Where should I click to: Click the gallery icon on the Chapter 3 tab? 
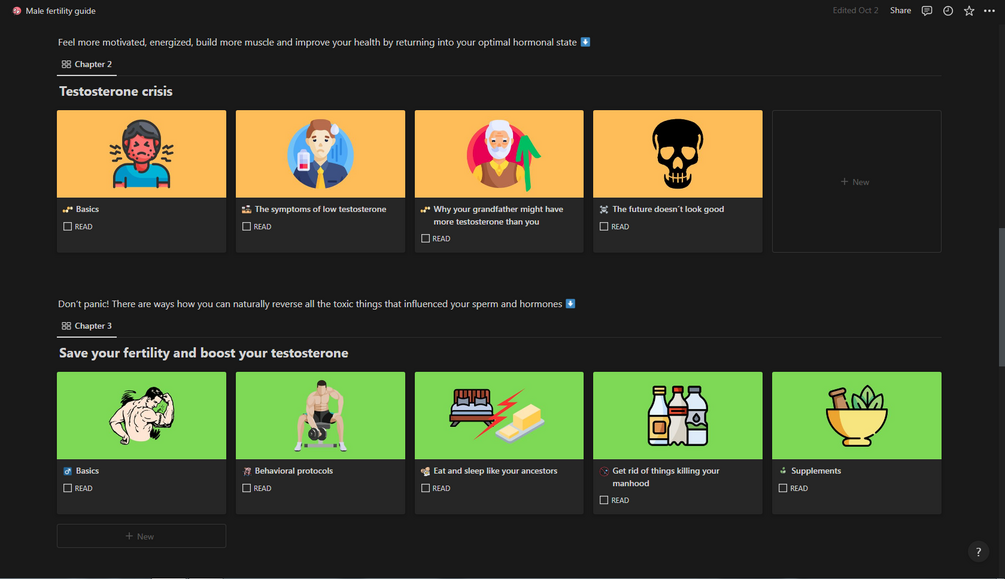click(66, 326)
